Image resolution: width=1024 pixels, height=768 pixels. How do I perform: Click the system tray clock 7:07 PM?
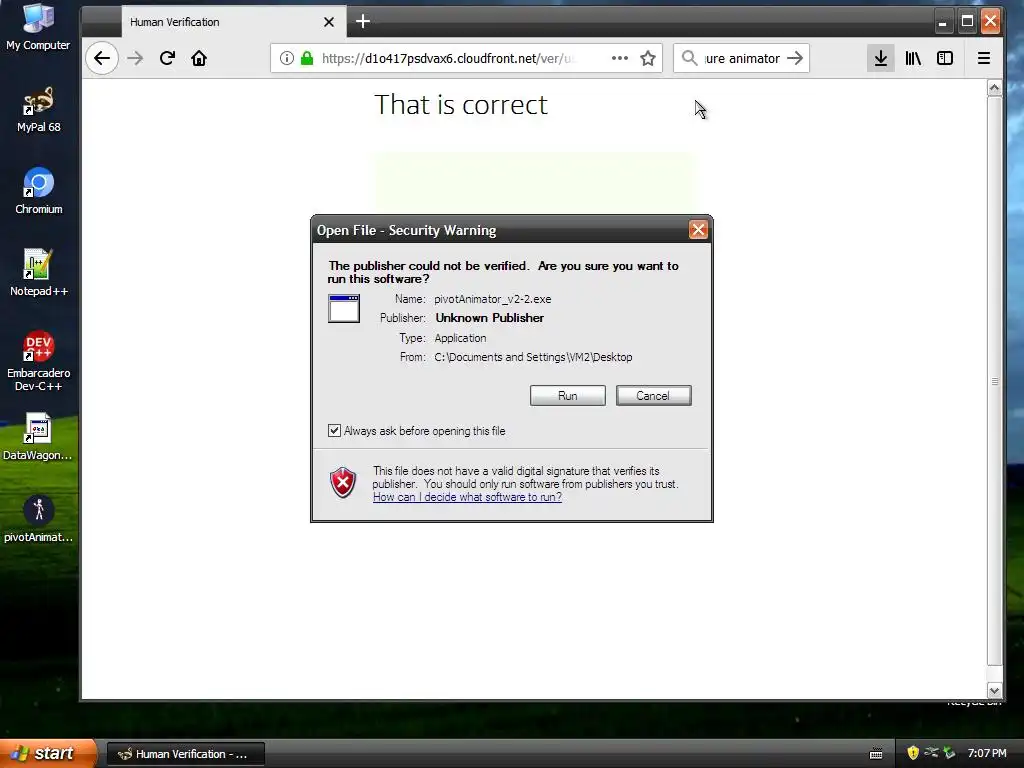click(x=987, y=754)
